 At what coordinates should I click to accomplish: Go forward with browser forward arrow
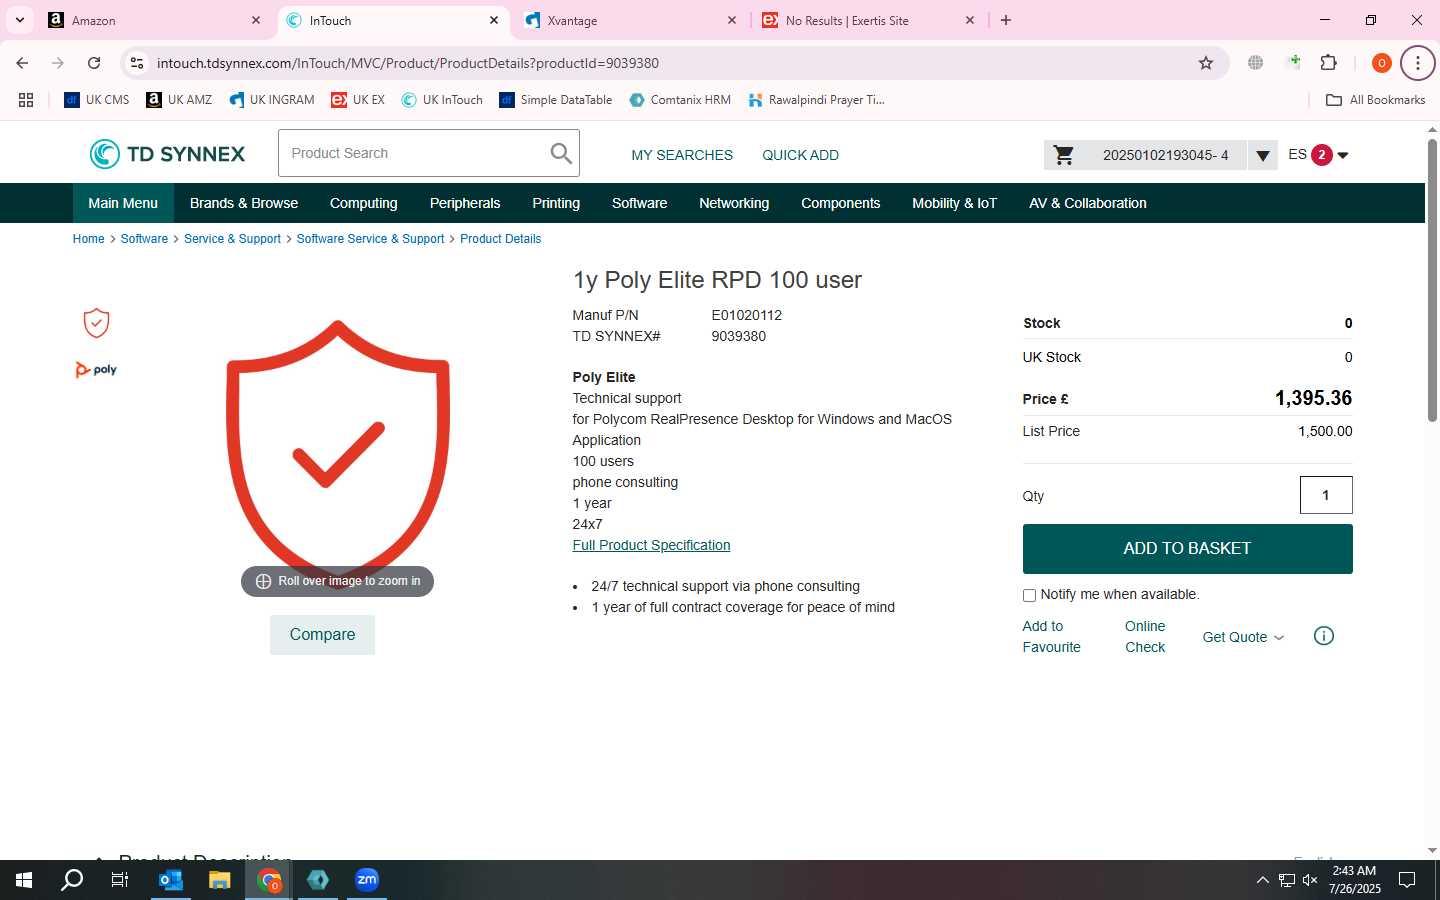58,63
